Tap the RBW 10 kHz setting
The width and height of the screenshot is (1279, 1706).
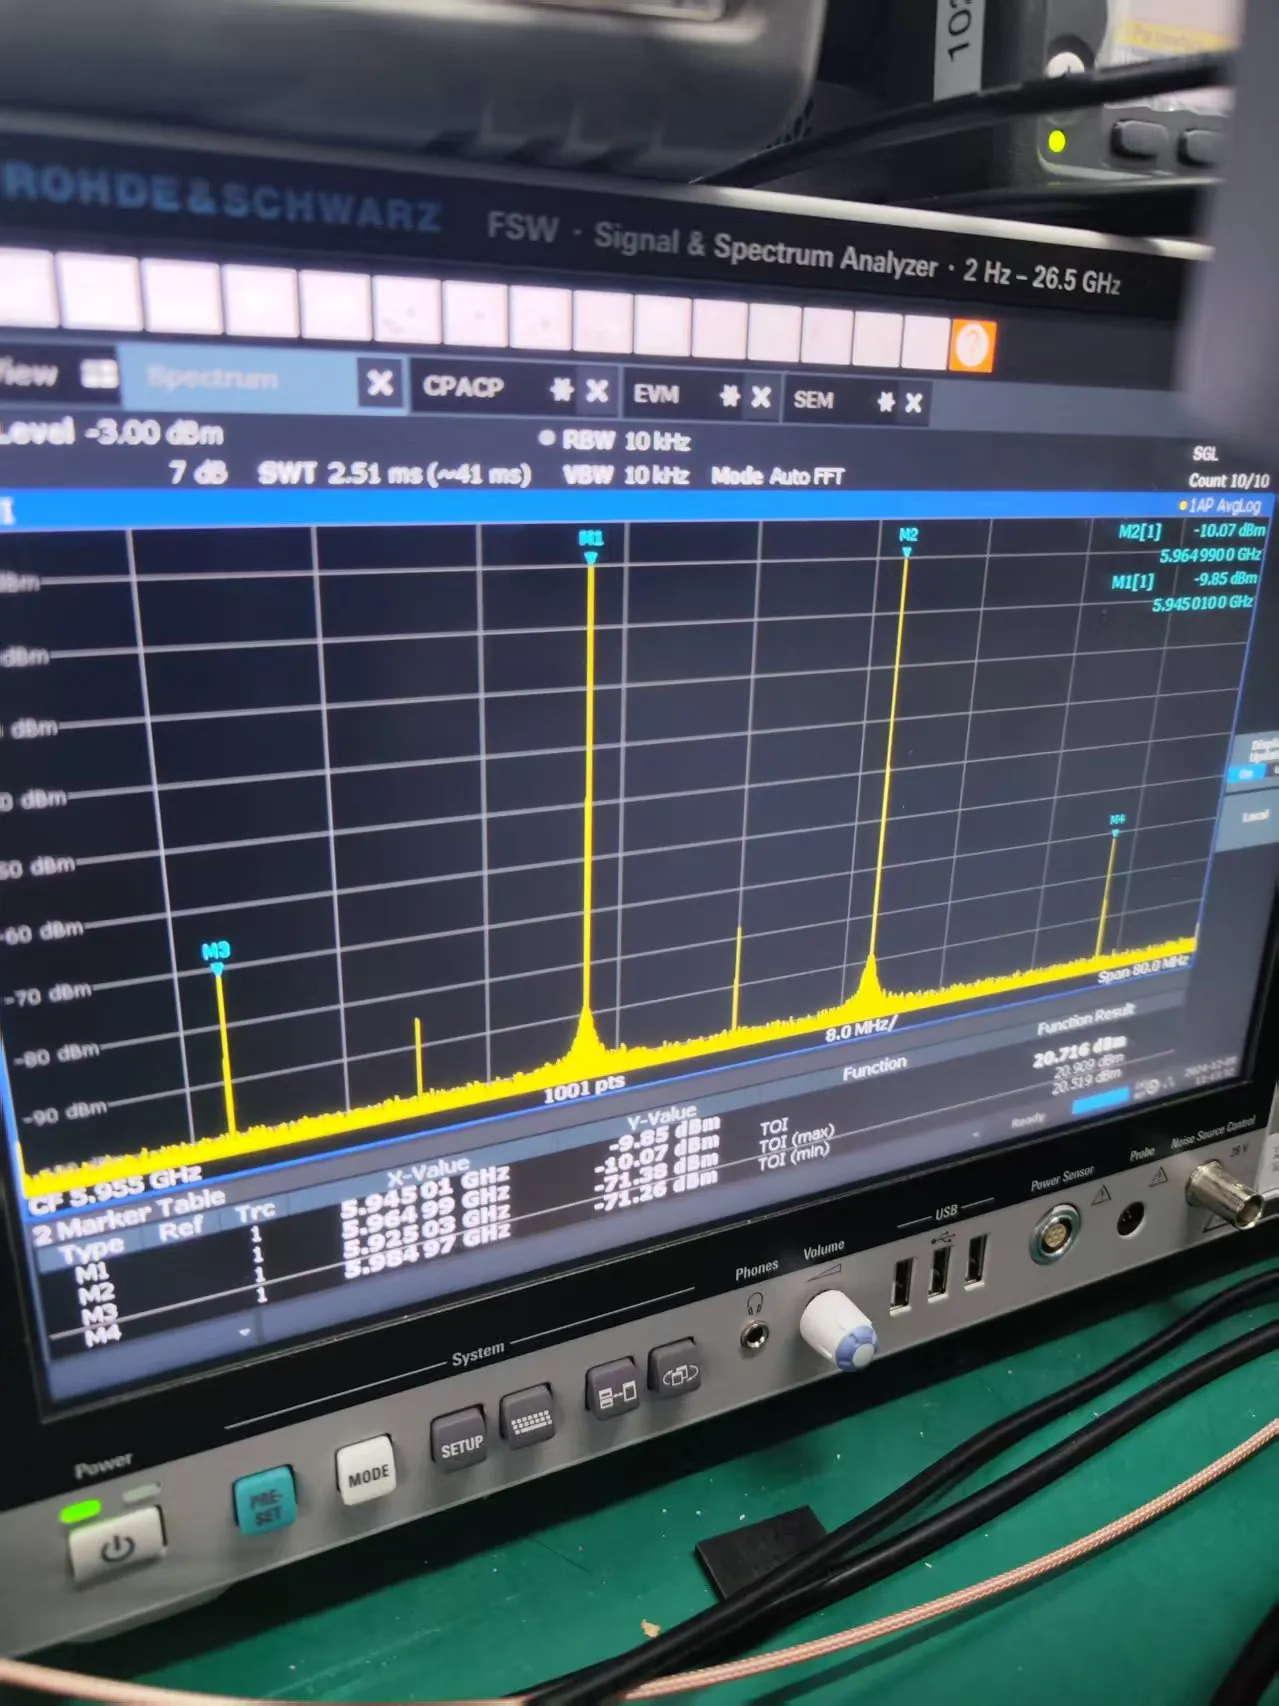[625, 440]
